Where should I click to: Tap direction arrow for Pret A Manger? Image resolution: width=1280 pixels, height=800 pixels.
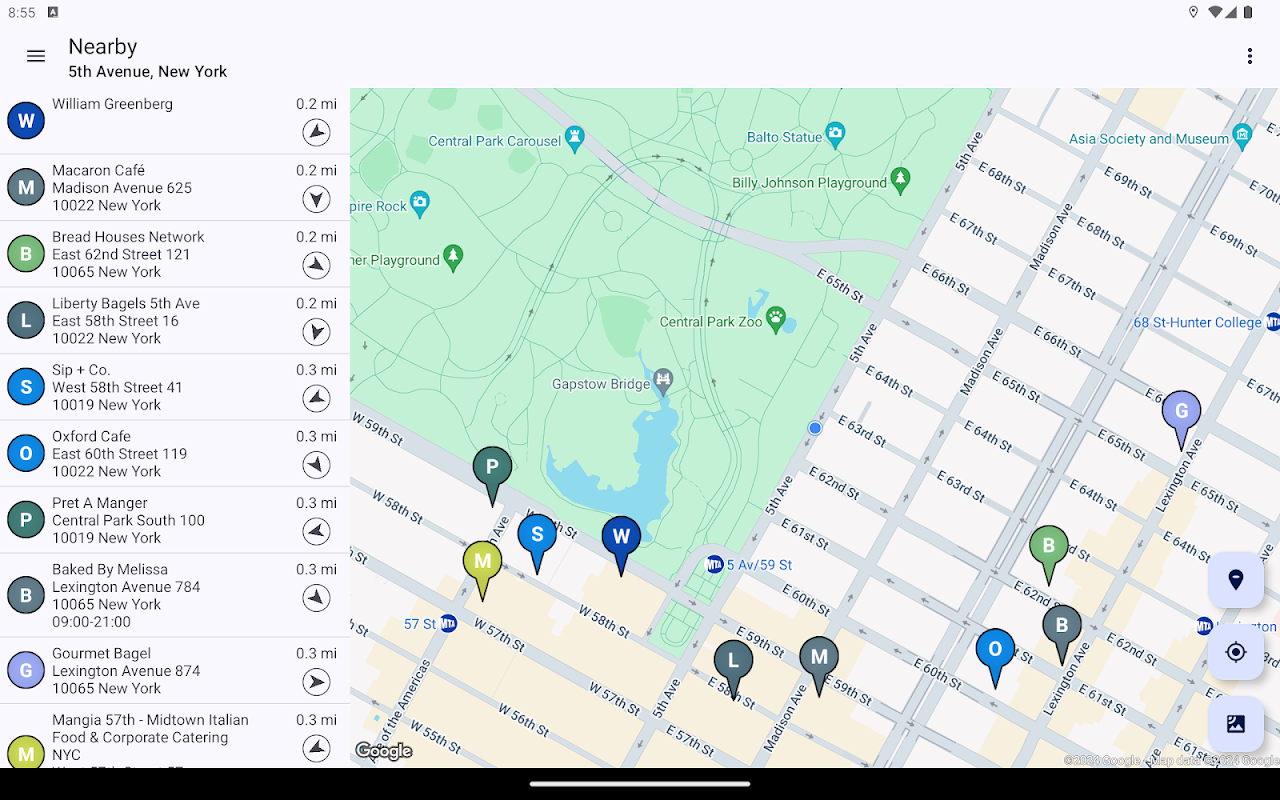tap(316, 531)
